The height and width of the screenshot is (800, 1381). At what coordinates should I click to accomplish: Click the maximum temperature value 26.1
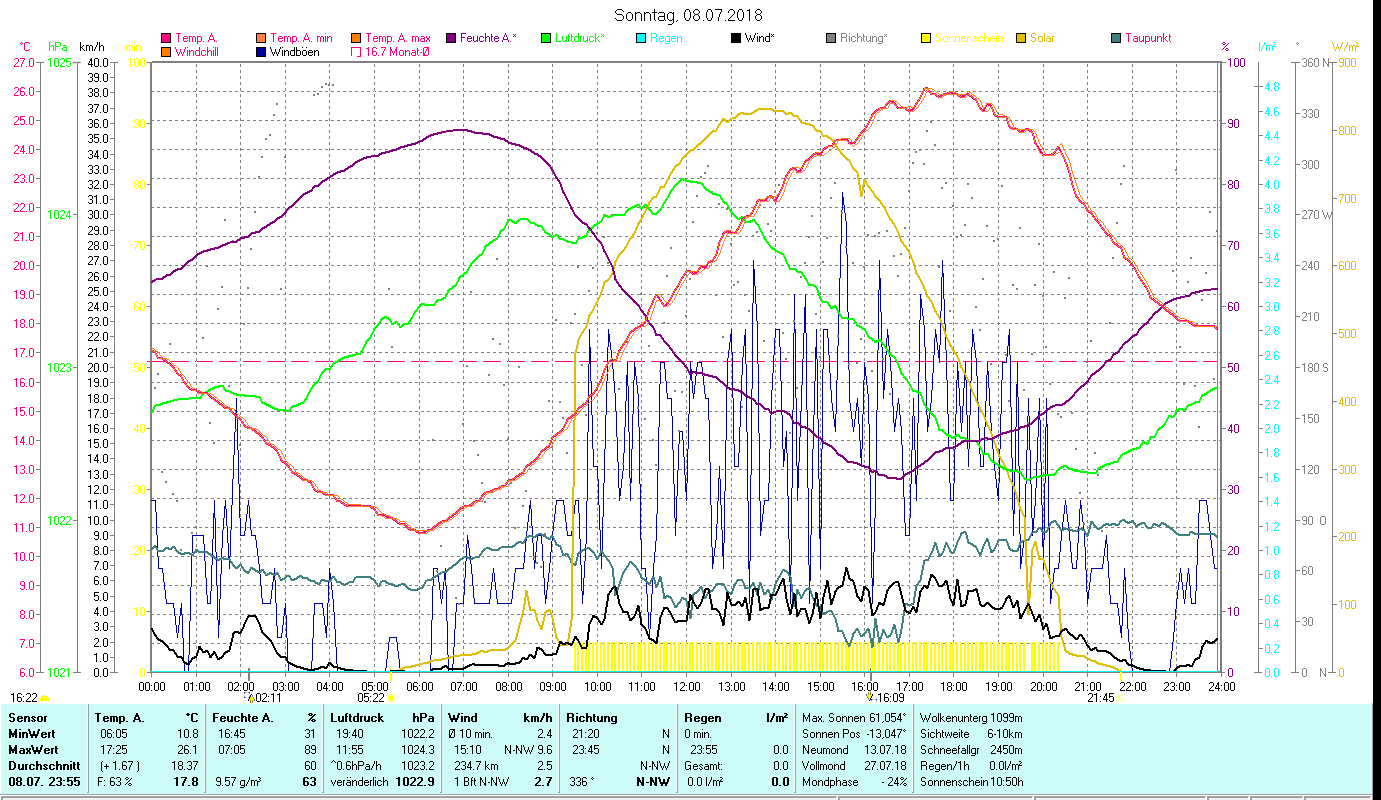coord(187,750)
